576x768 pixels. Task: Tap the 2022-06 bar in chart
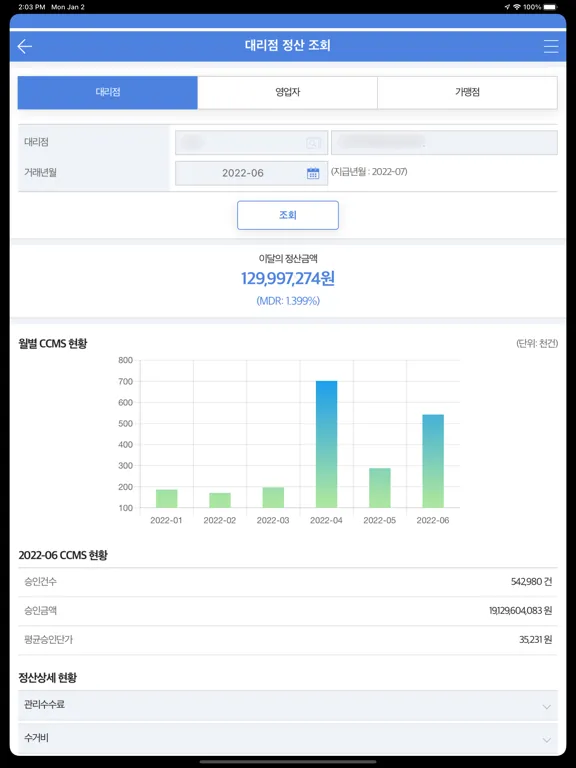(x=433, y=461)
